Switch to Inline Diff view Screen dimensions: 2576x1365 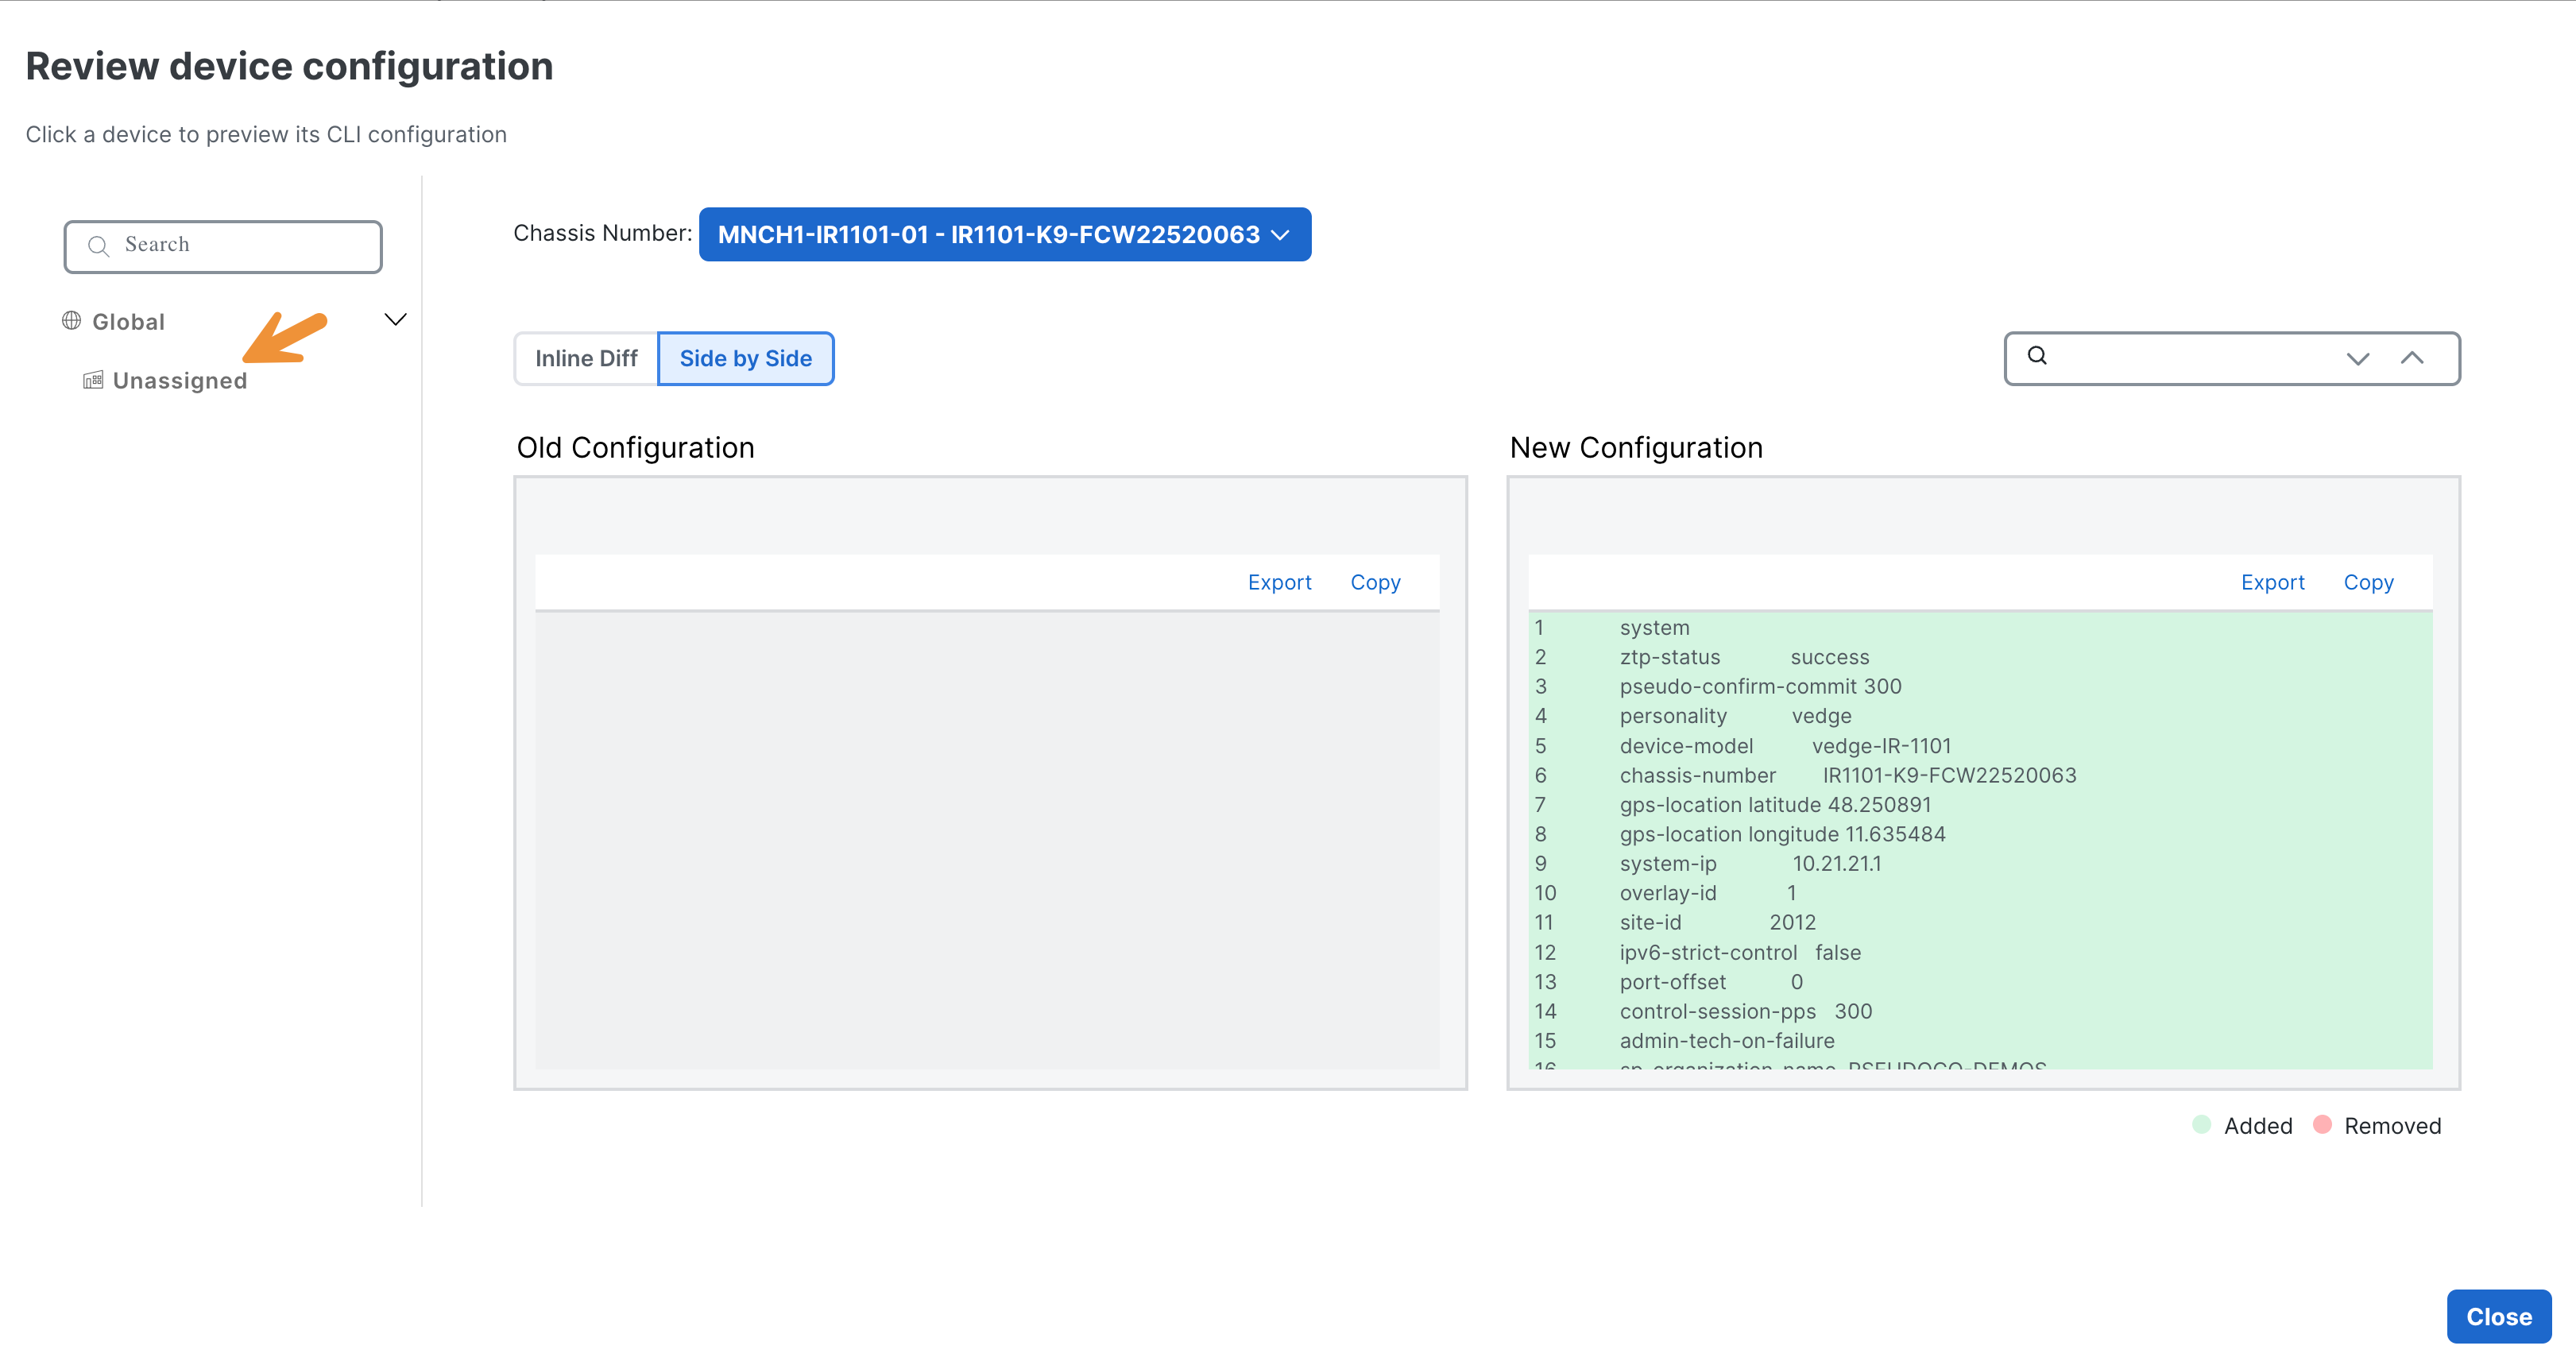pos(586,358)
